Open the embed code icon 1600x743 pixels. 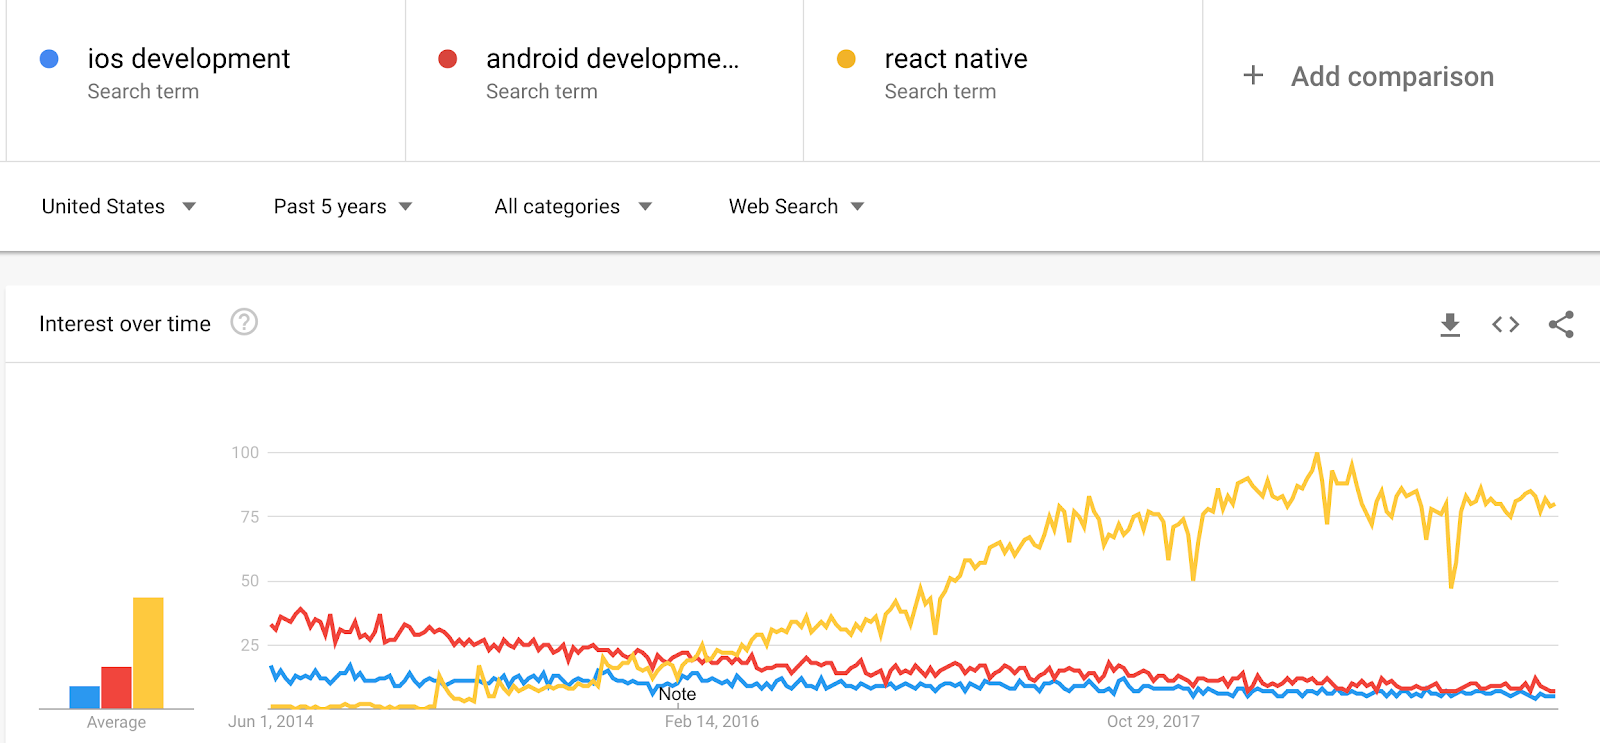coord(1505,324)
